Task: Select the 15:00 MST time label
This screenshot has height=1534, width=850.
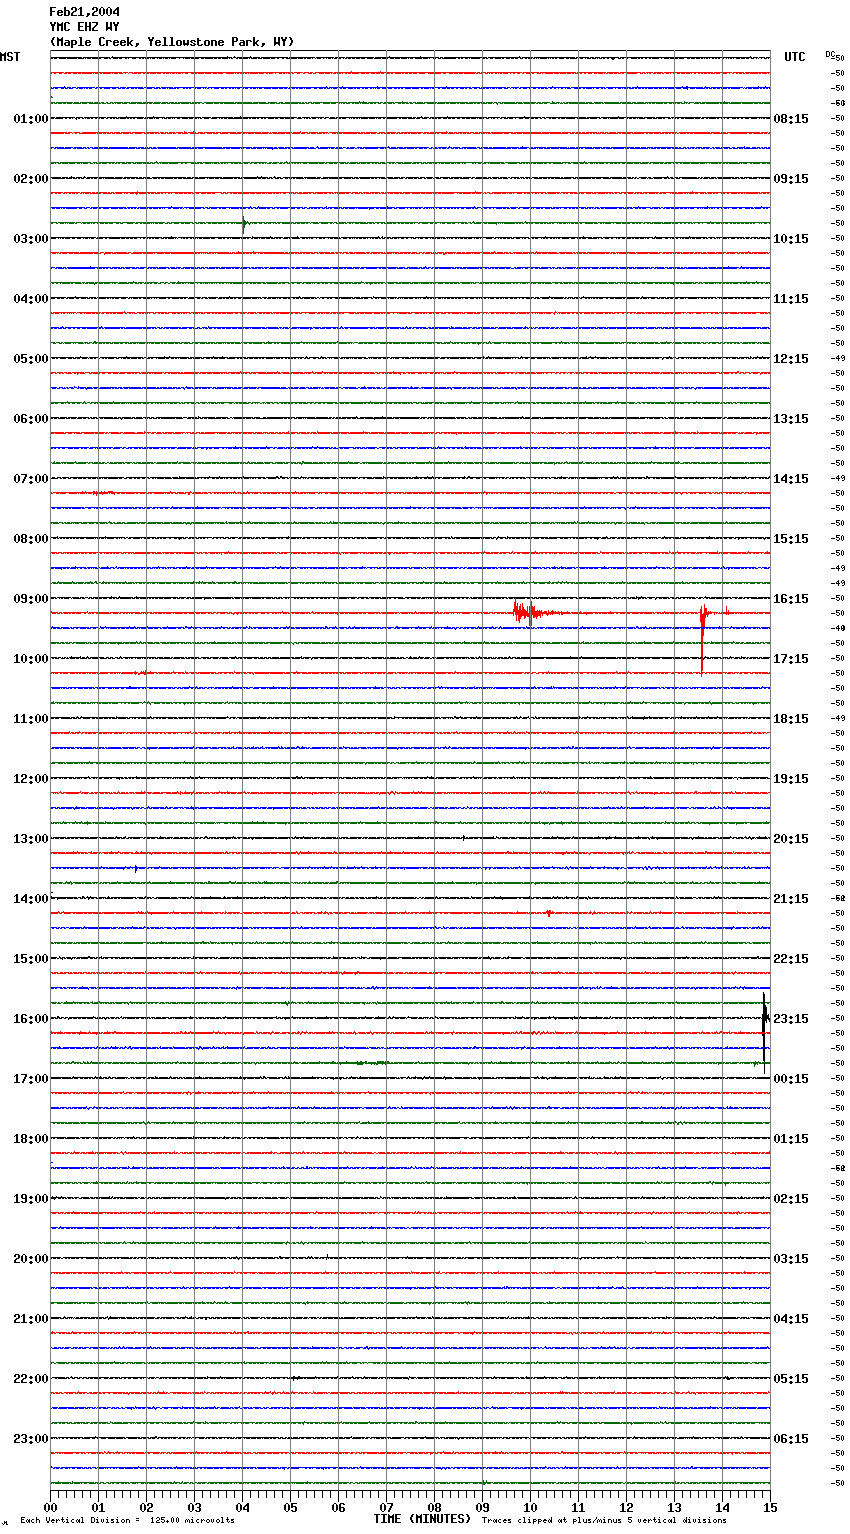Action: 30,959
